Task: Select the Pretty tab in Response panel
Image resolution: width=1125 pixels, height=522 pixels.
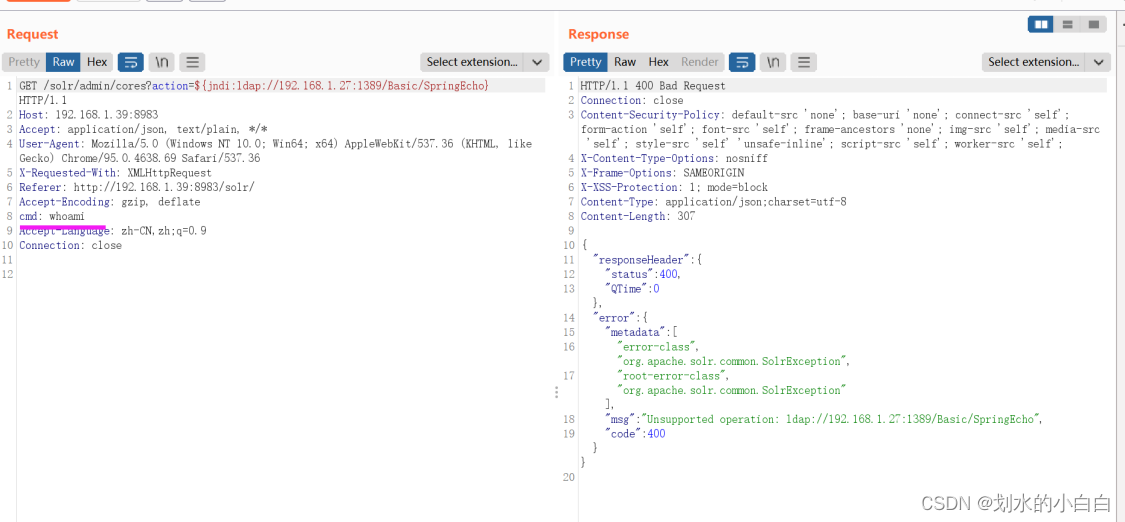Action: (x=585, y=62)
